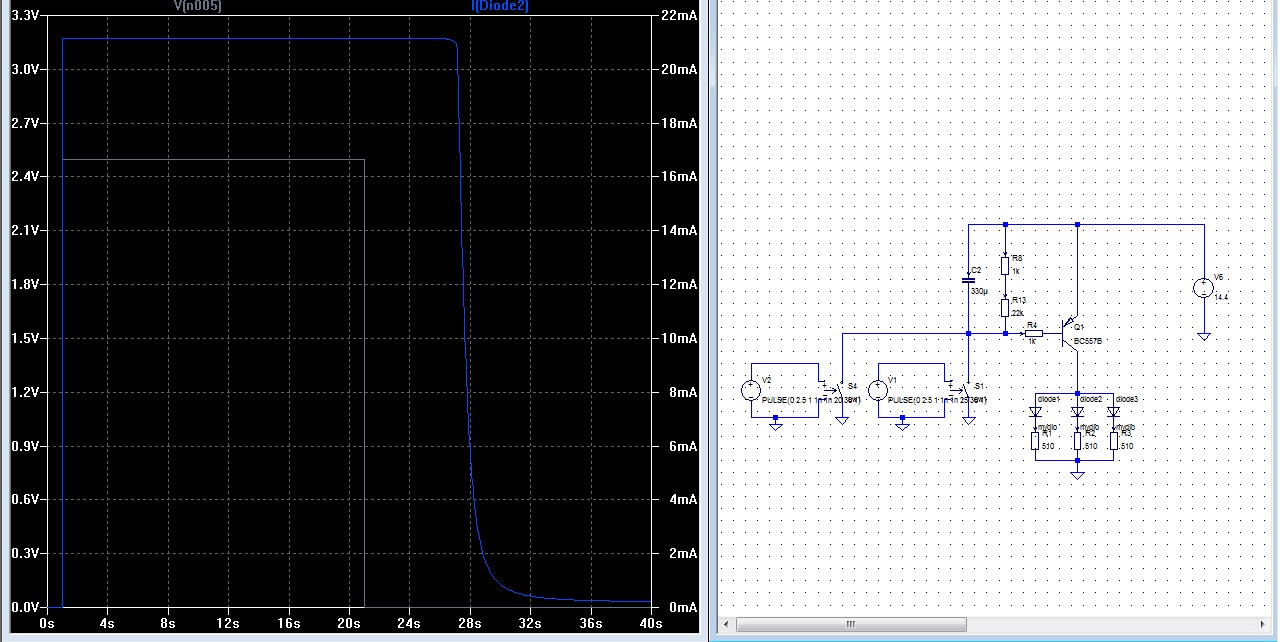Click the BC557B transistor model label
Screen dimensions: 1280x642
pos(1086,341)
